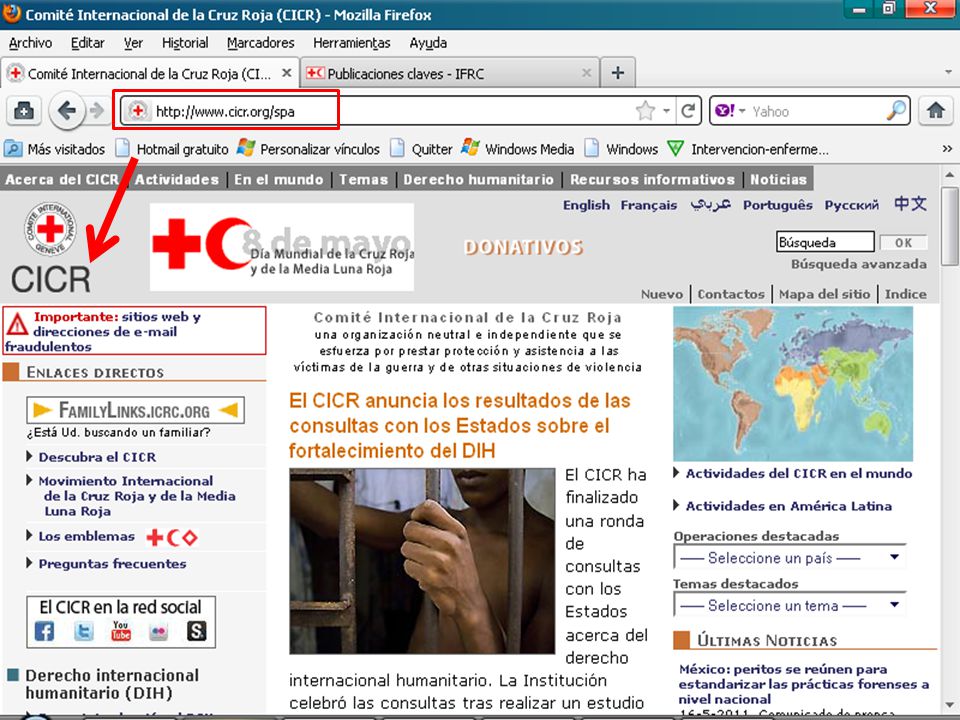Click the prisoner hand on bars photo

coord(422,561)
